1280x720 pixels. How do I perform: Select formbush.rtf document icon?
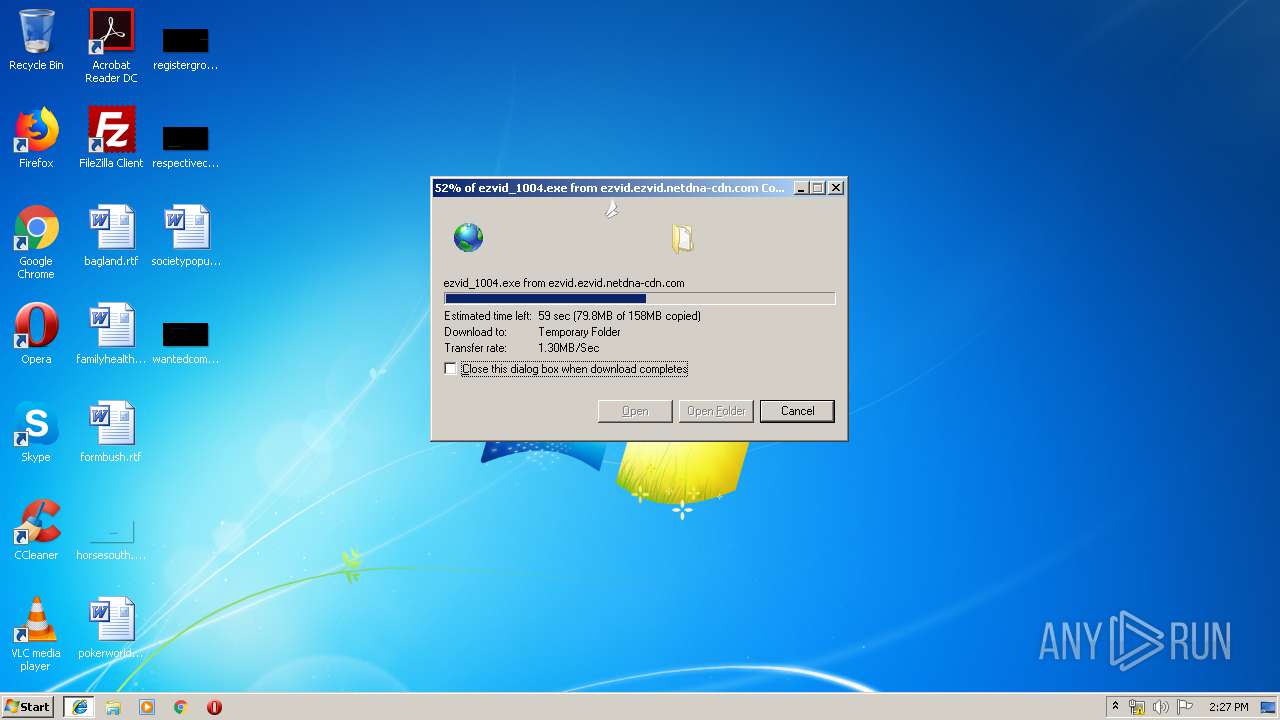click(111, 432)
